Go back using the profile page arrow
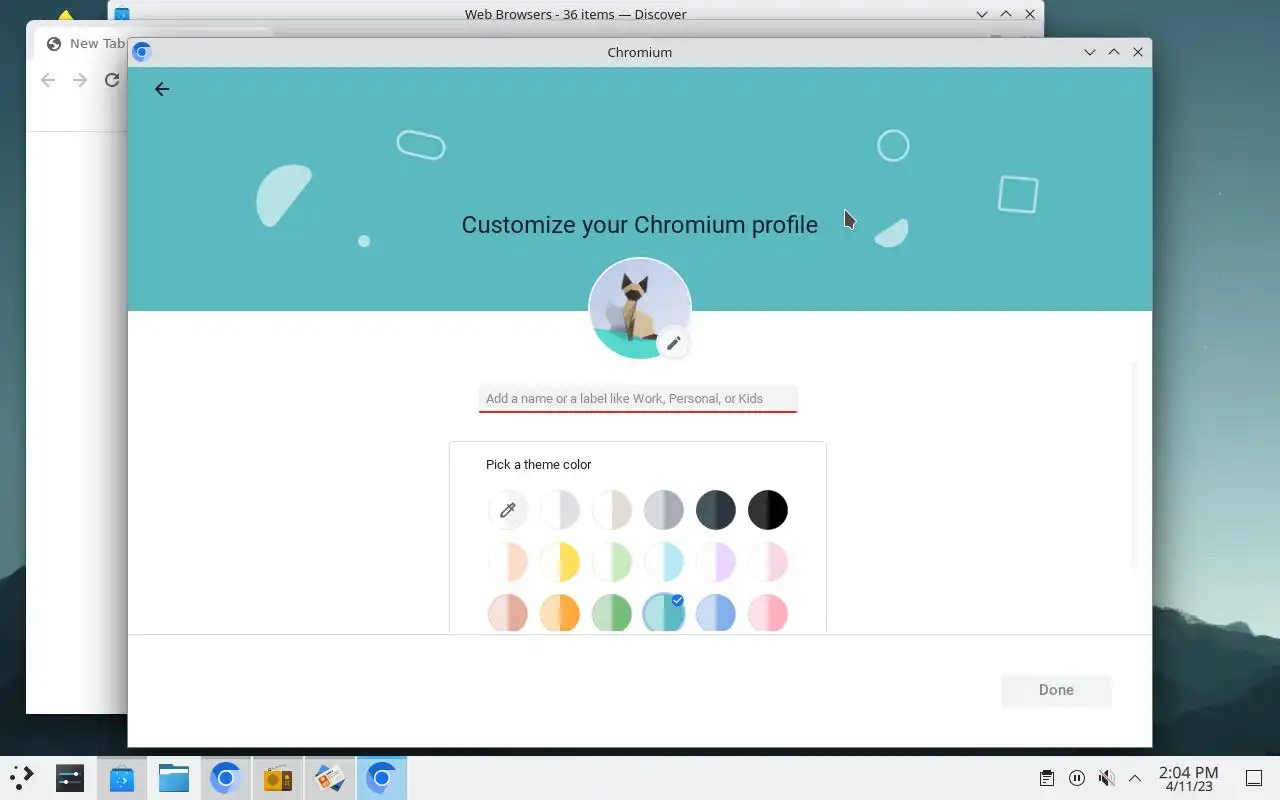 162,89
